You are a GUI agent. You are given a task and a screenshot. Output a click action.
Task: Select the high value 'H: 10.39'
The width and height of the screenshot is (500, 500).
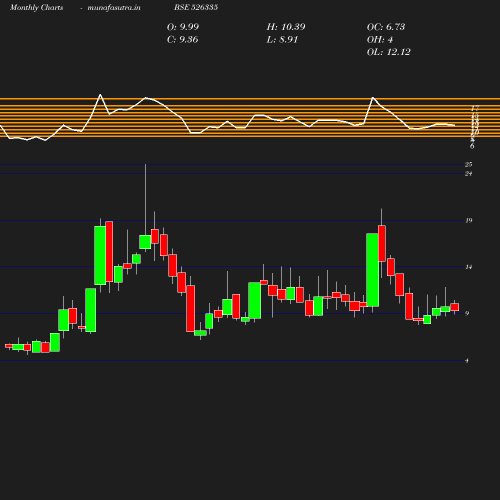[x=286, y=27]
